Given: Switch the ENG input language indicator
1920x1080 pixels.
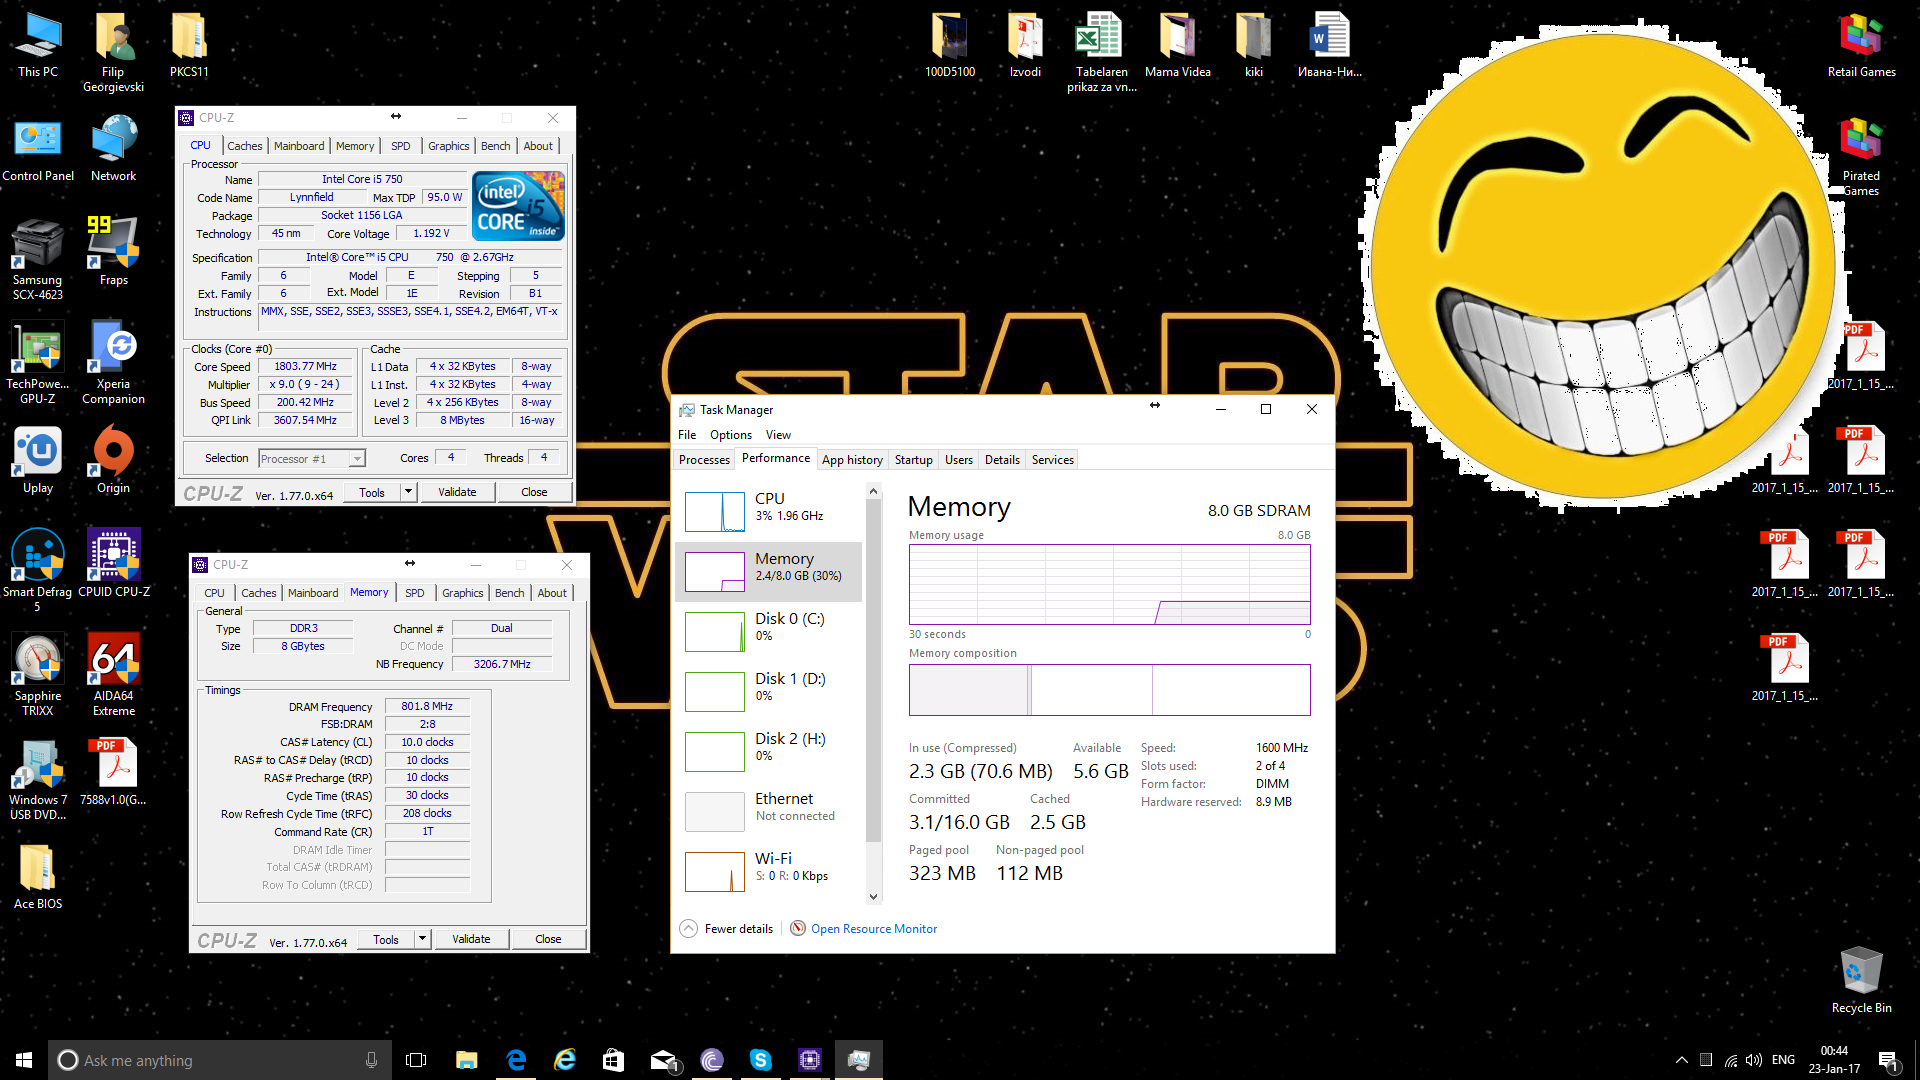Looking at the screenshot, I should coord(1783,1060).
